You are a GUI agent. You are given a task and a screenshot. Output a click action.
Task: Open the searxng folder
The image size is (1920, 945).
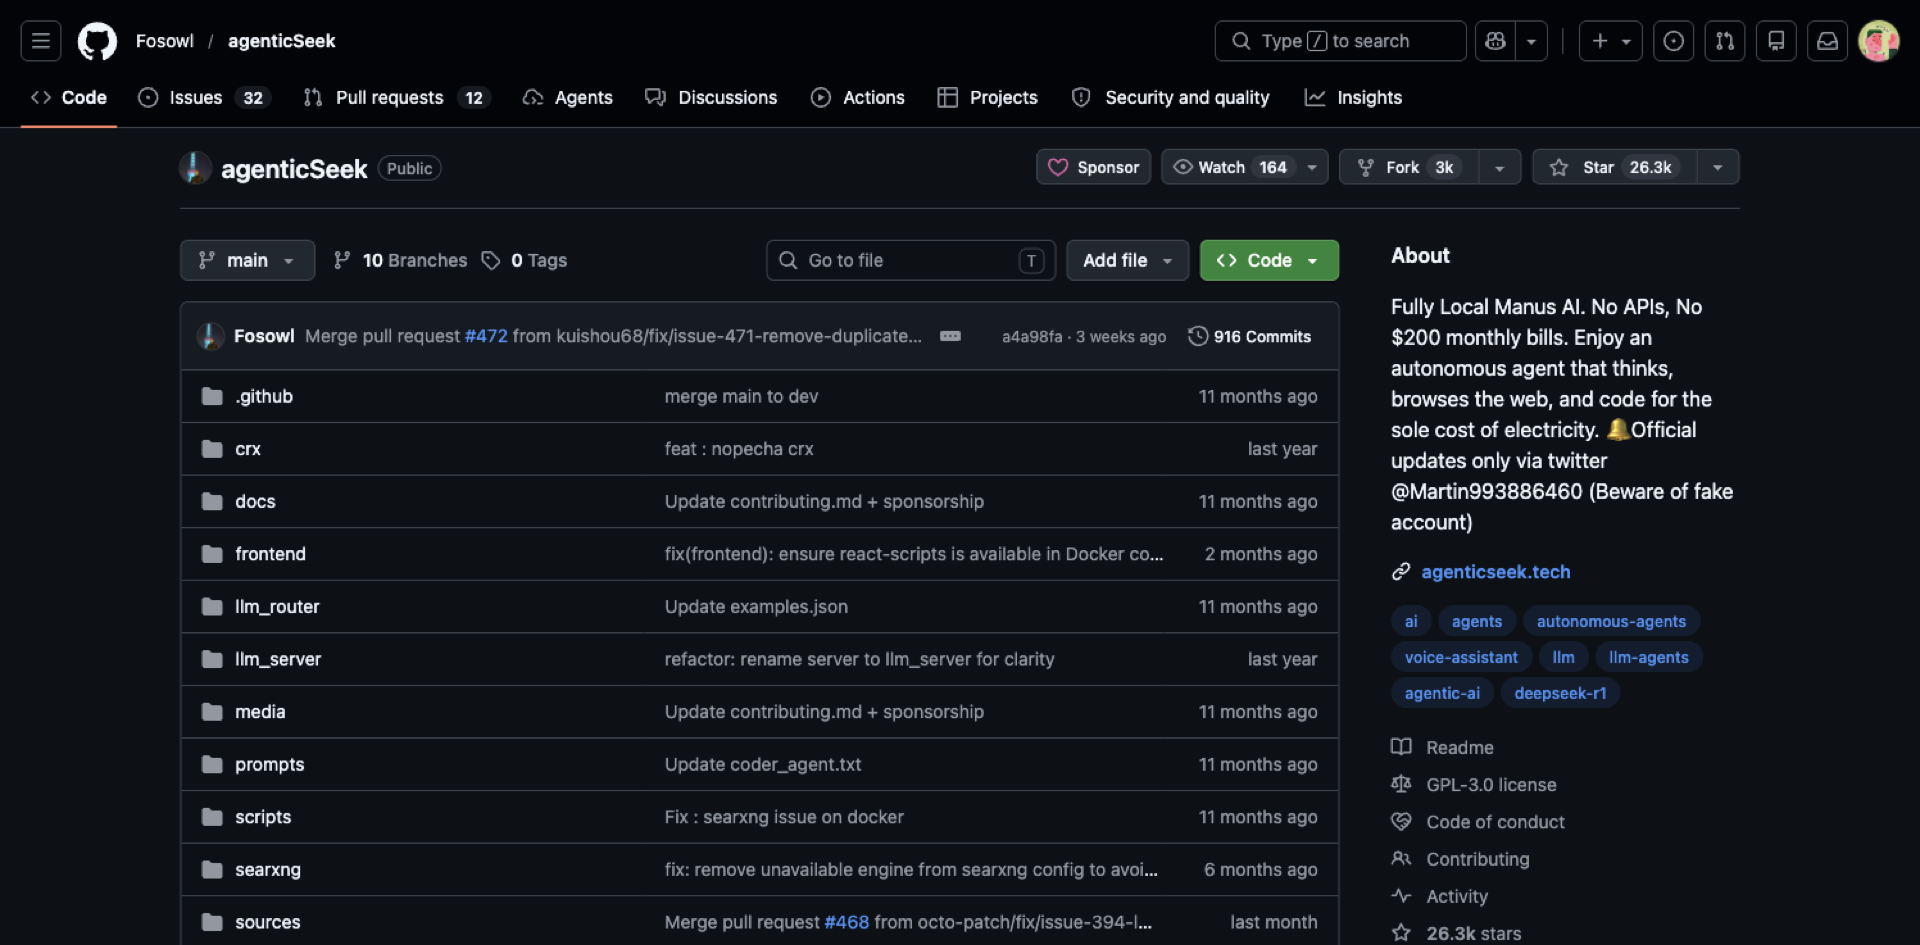click(268, 869)
